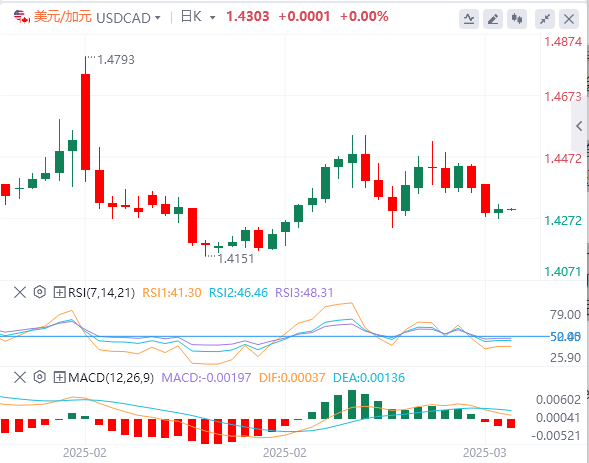Image resolution: width=589 pixels, height=463 pixels.
Task: Open the RSI indicator settings
Action: click(39, 292)
